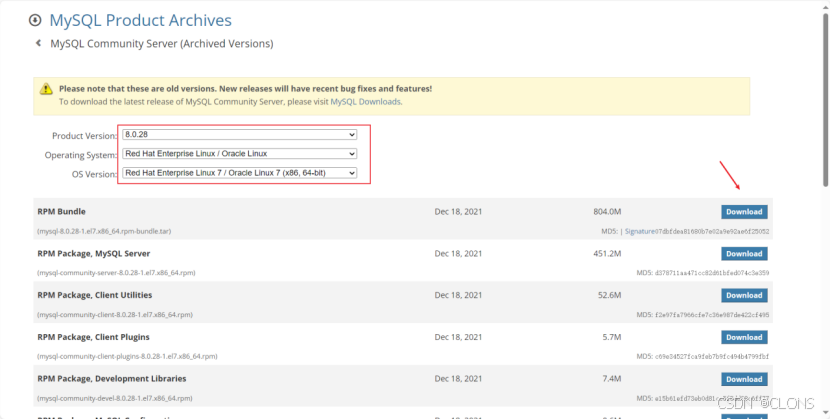
Task: Click the MD5 hash of MySQL Server package
Action: pyautogui.click(x=711, y=273)
